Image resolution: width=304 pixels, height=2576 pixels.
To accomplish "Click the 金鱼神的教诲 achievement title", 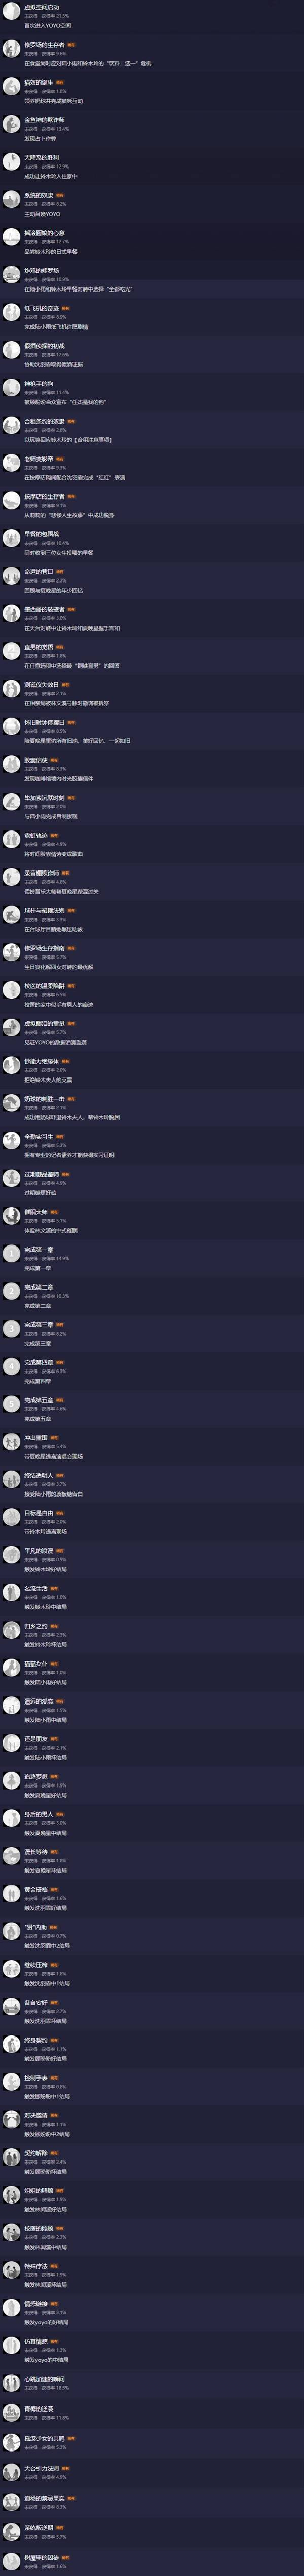I will pyautogui.click(x=45, y=120).
